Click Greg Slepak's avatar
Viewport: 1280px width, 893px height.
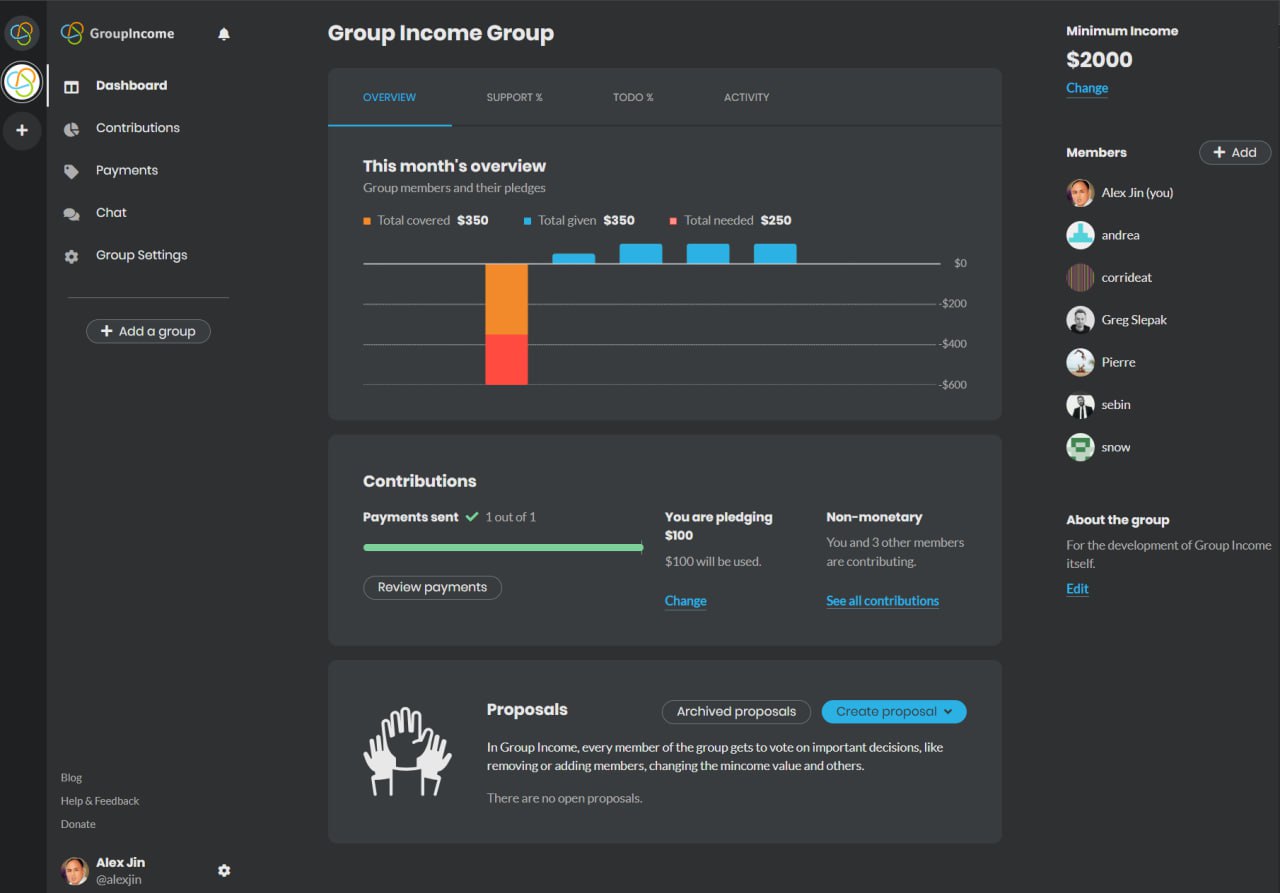coord(1080,320)
